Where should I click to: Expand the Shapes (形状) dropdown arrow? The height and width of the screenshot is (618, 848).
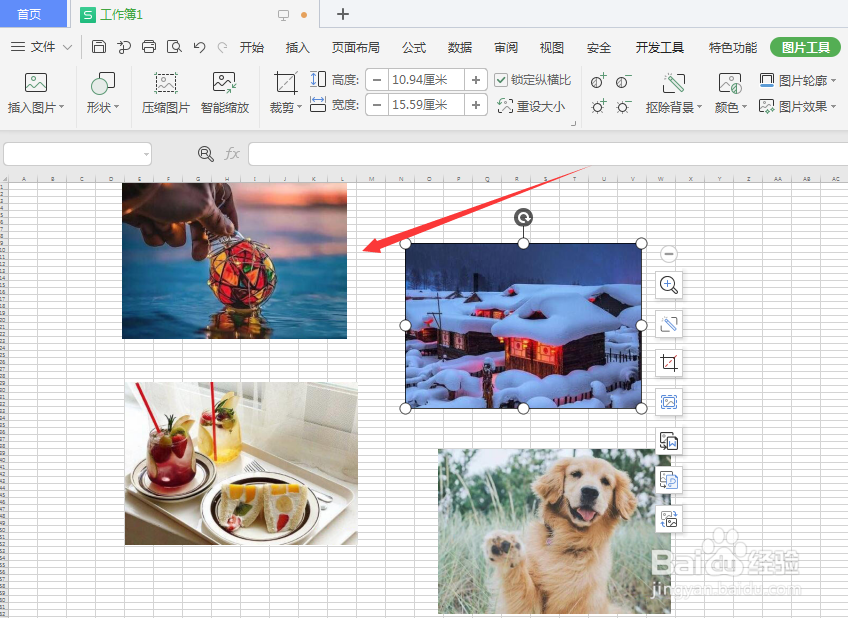click(x=116, y=107)
